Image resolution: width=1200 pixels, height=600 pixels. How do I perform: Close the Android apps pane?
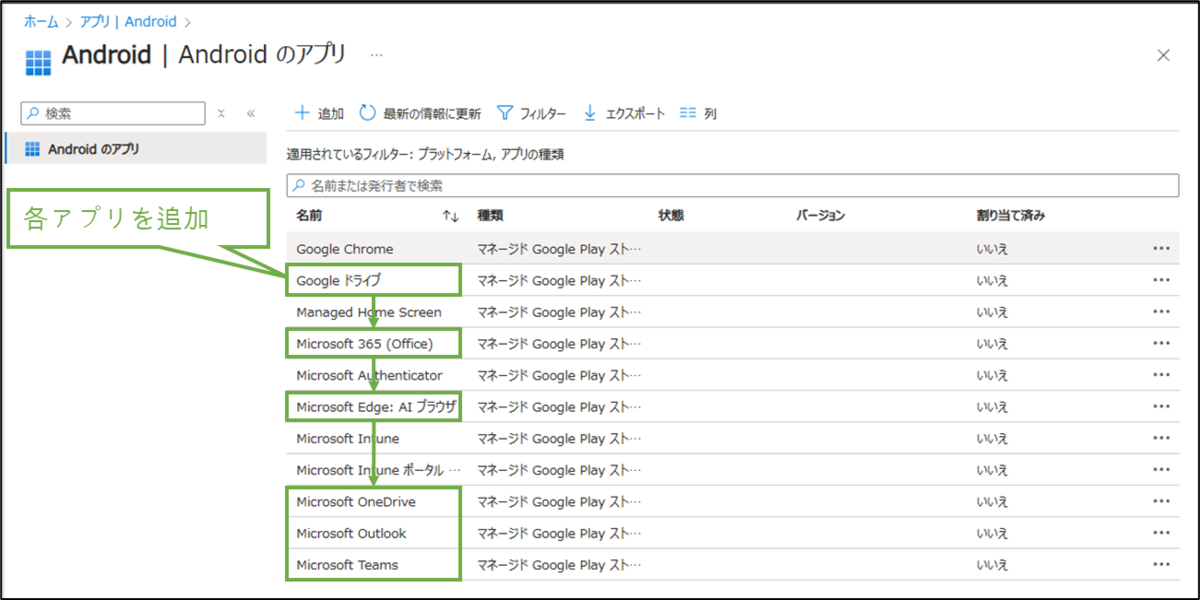(x=1163, y=56)
